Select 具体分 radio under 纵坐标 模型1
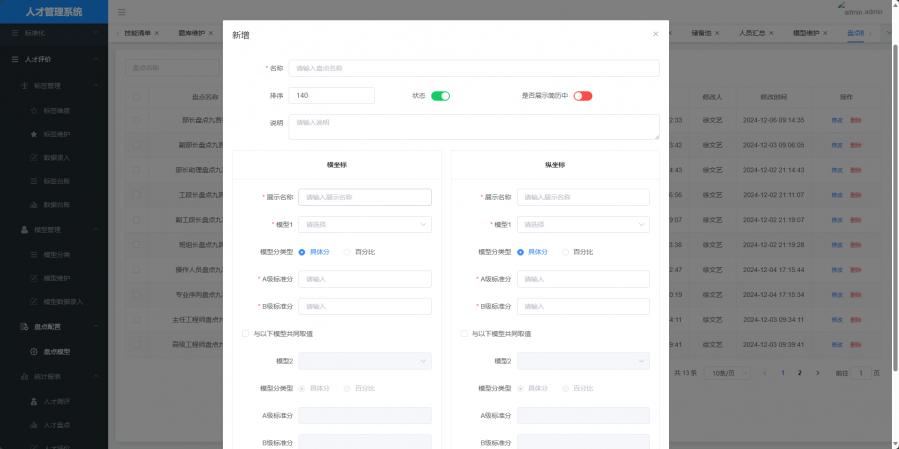The image size is (899, 449). point(521,252)
